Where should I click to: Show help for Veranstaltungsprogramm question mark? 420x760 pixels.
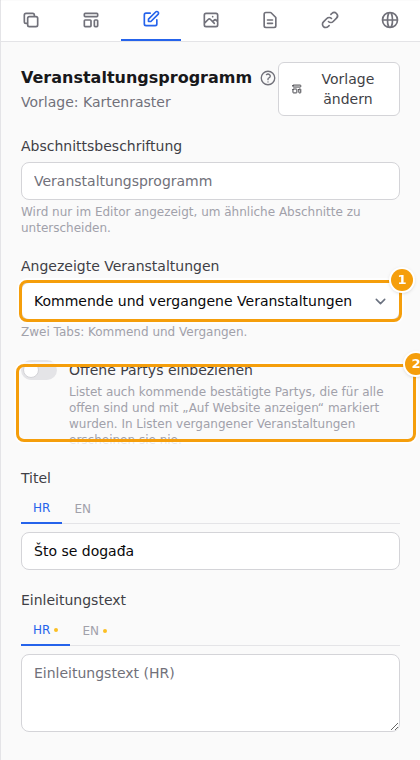267,78
